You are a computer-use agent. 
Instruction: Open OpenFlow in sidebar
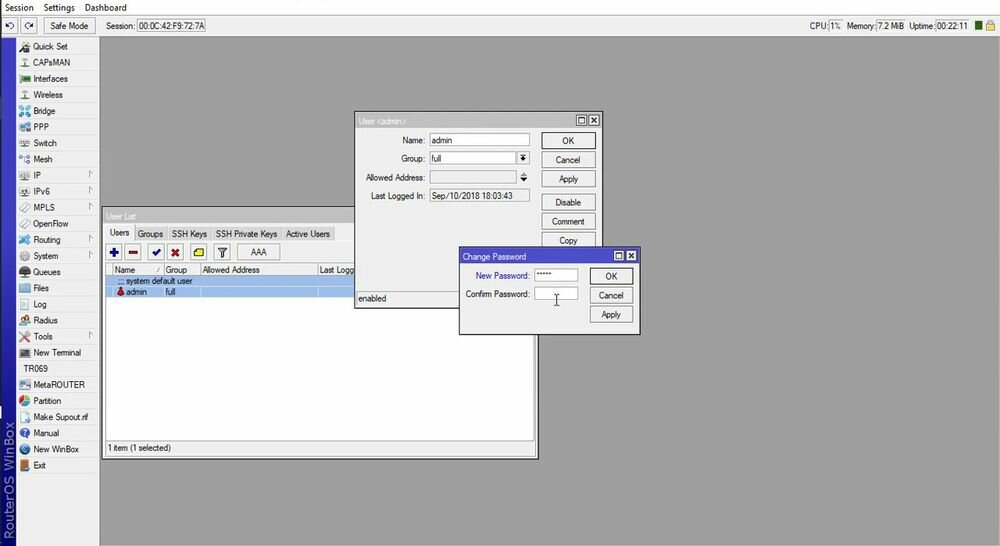click(x=57, y=223)
